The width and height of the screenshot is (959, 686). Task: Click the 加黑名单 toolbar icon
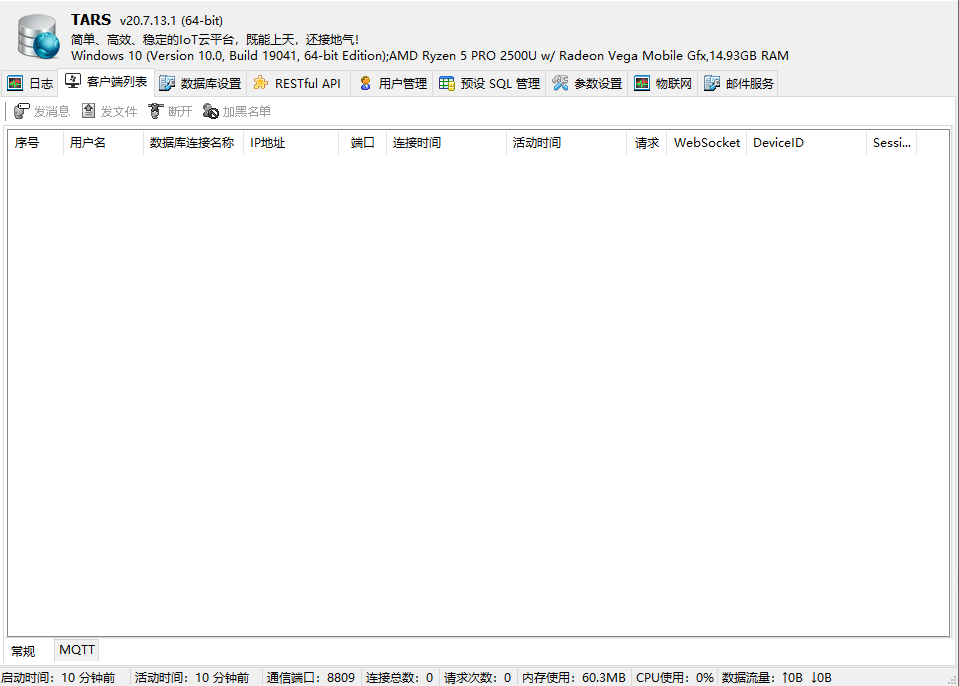click(x=210, y=111)
